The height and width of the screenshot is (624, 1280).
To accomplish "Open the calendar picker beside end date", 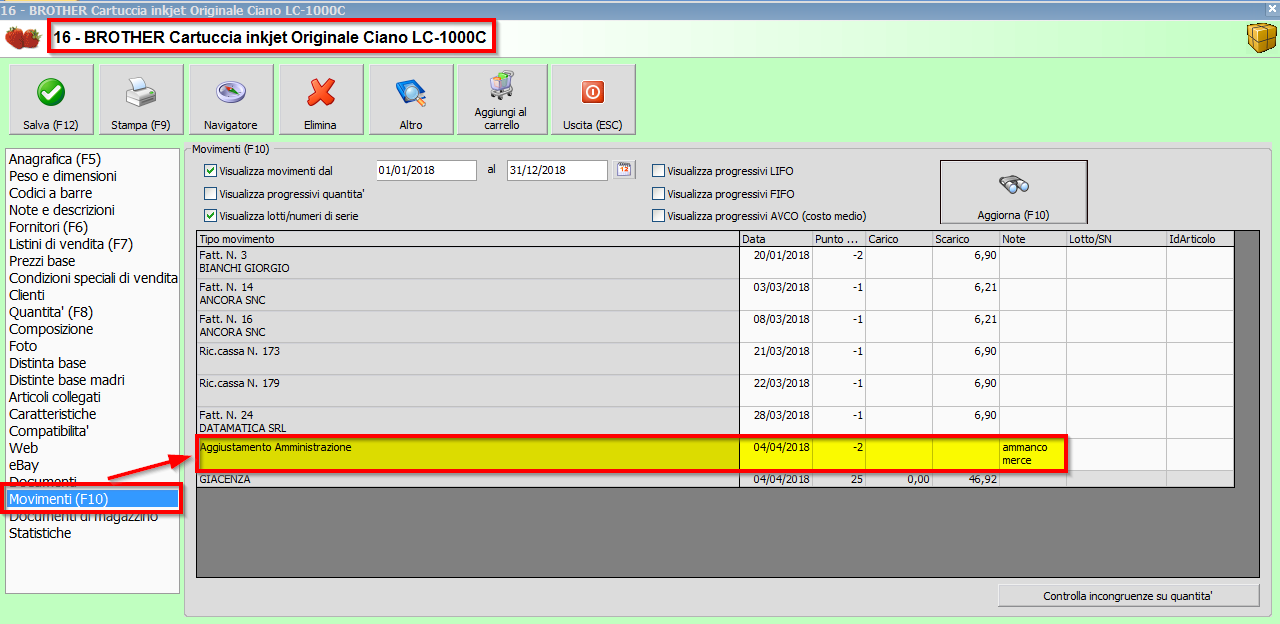I will [624, 170].
